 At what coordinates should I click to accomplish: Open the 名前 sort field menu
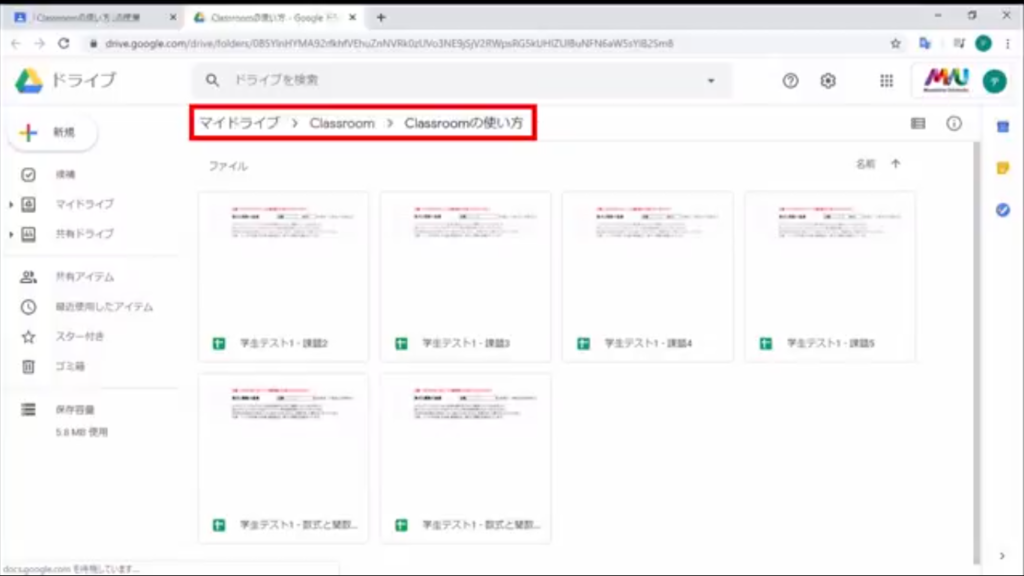(x=865, y=164)
